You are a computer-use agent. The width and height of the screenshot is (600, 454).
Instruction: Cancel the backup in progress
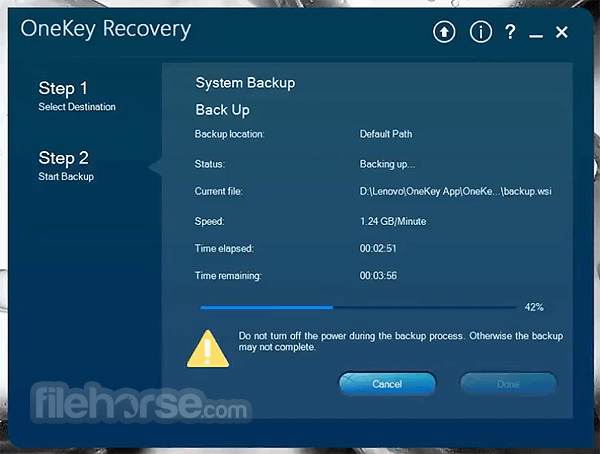click(387, 384)
